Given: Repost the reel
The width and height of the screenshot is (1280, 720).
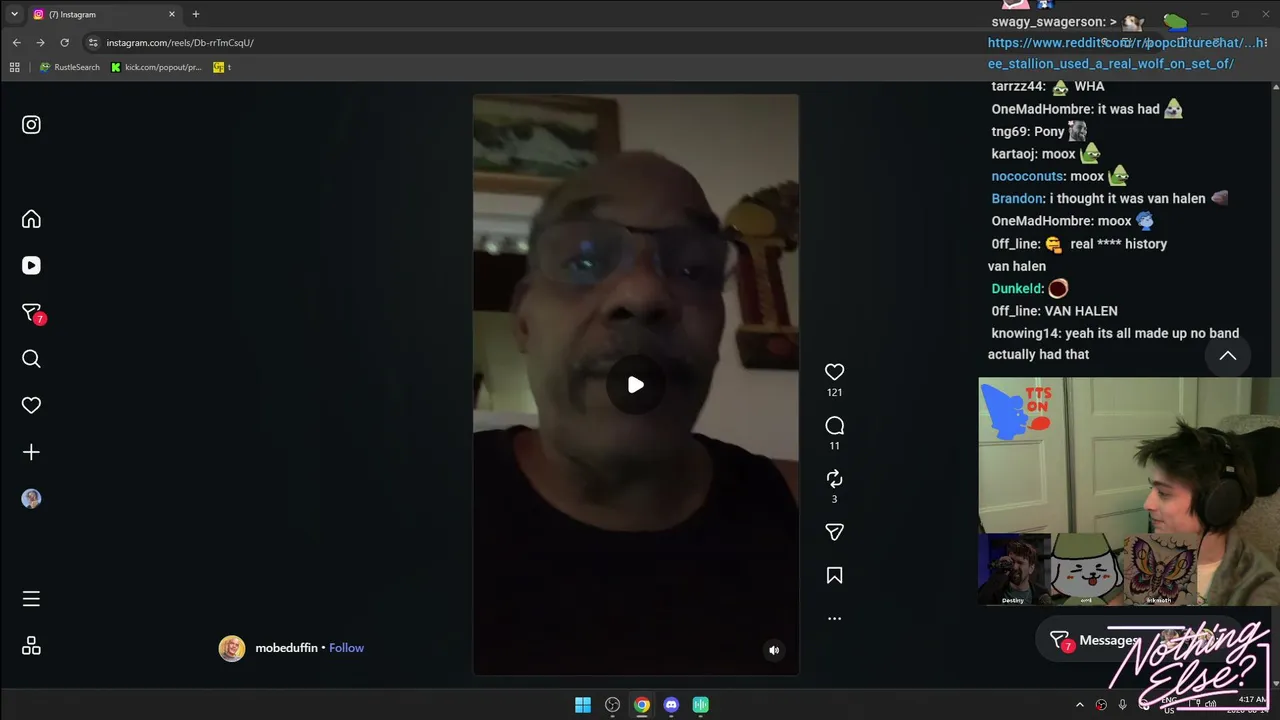Looking at the screenshot, I should (x=834, y=479).
